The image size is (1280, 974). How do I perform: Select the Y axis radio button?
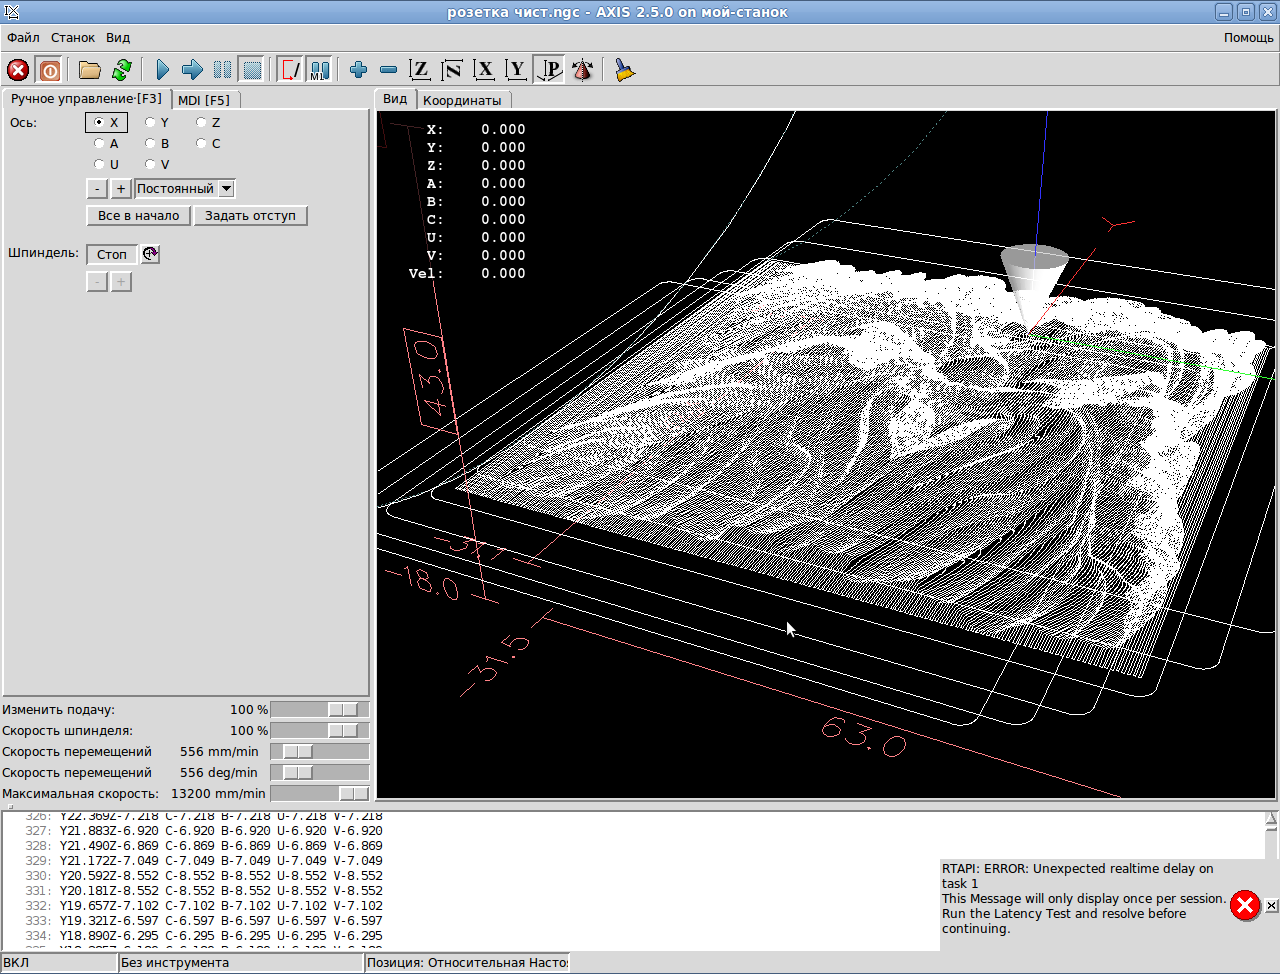[150, 122]
